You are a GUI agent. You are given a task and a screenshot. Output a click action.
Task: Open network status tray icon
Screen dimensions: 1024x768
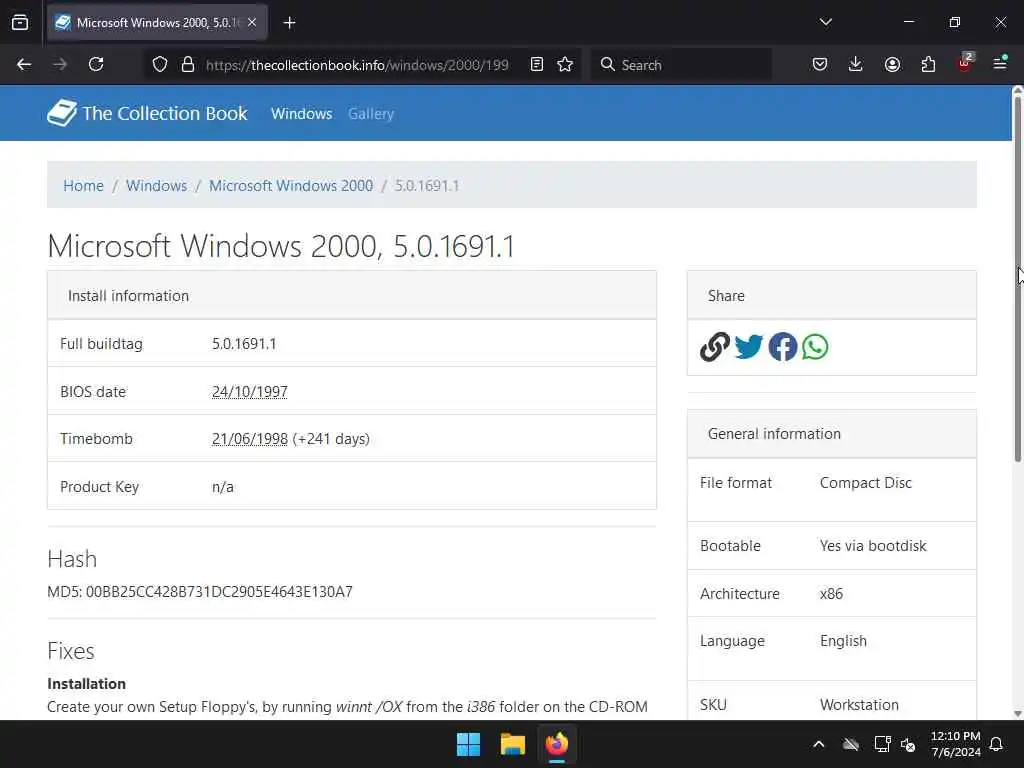[x=882, y=744]
